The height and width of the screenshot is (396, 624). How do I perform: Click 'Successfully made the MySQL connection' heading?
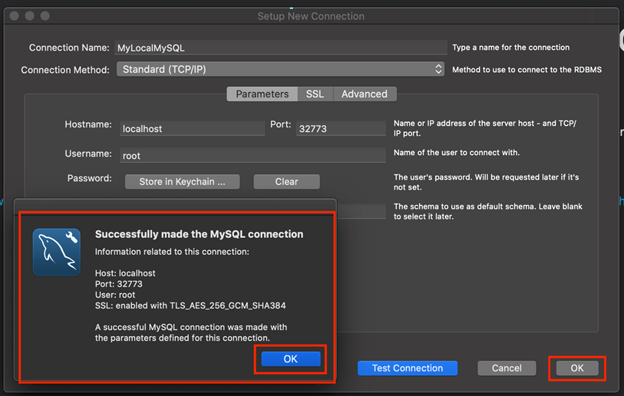tap(199, 234)
